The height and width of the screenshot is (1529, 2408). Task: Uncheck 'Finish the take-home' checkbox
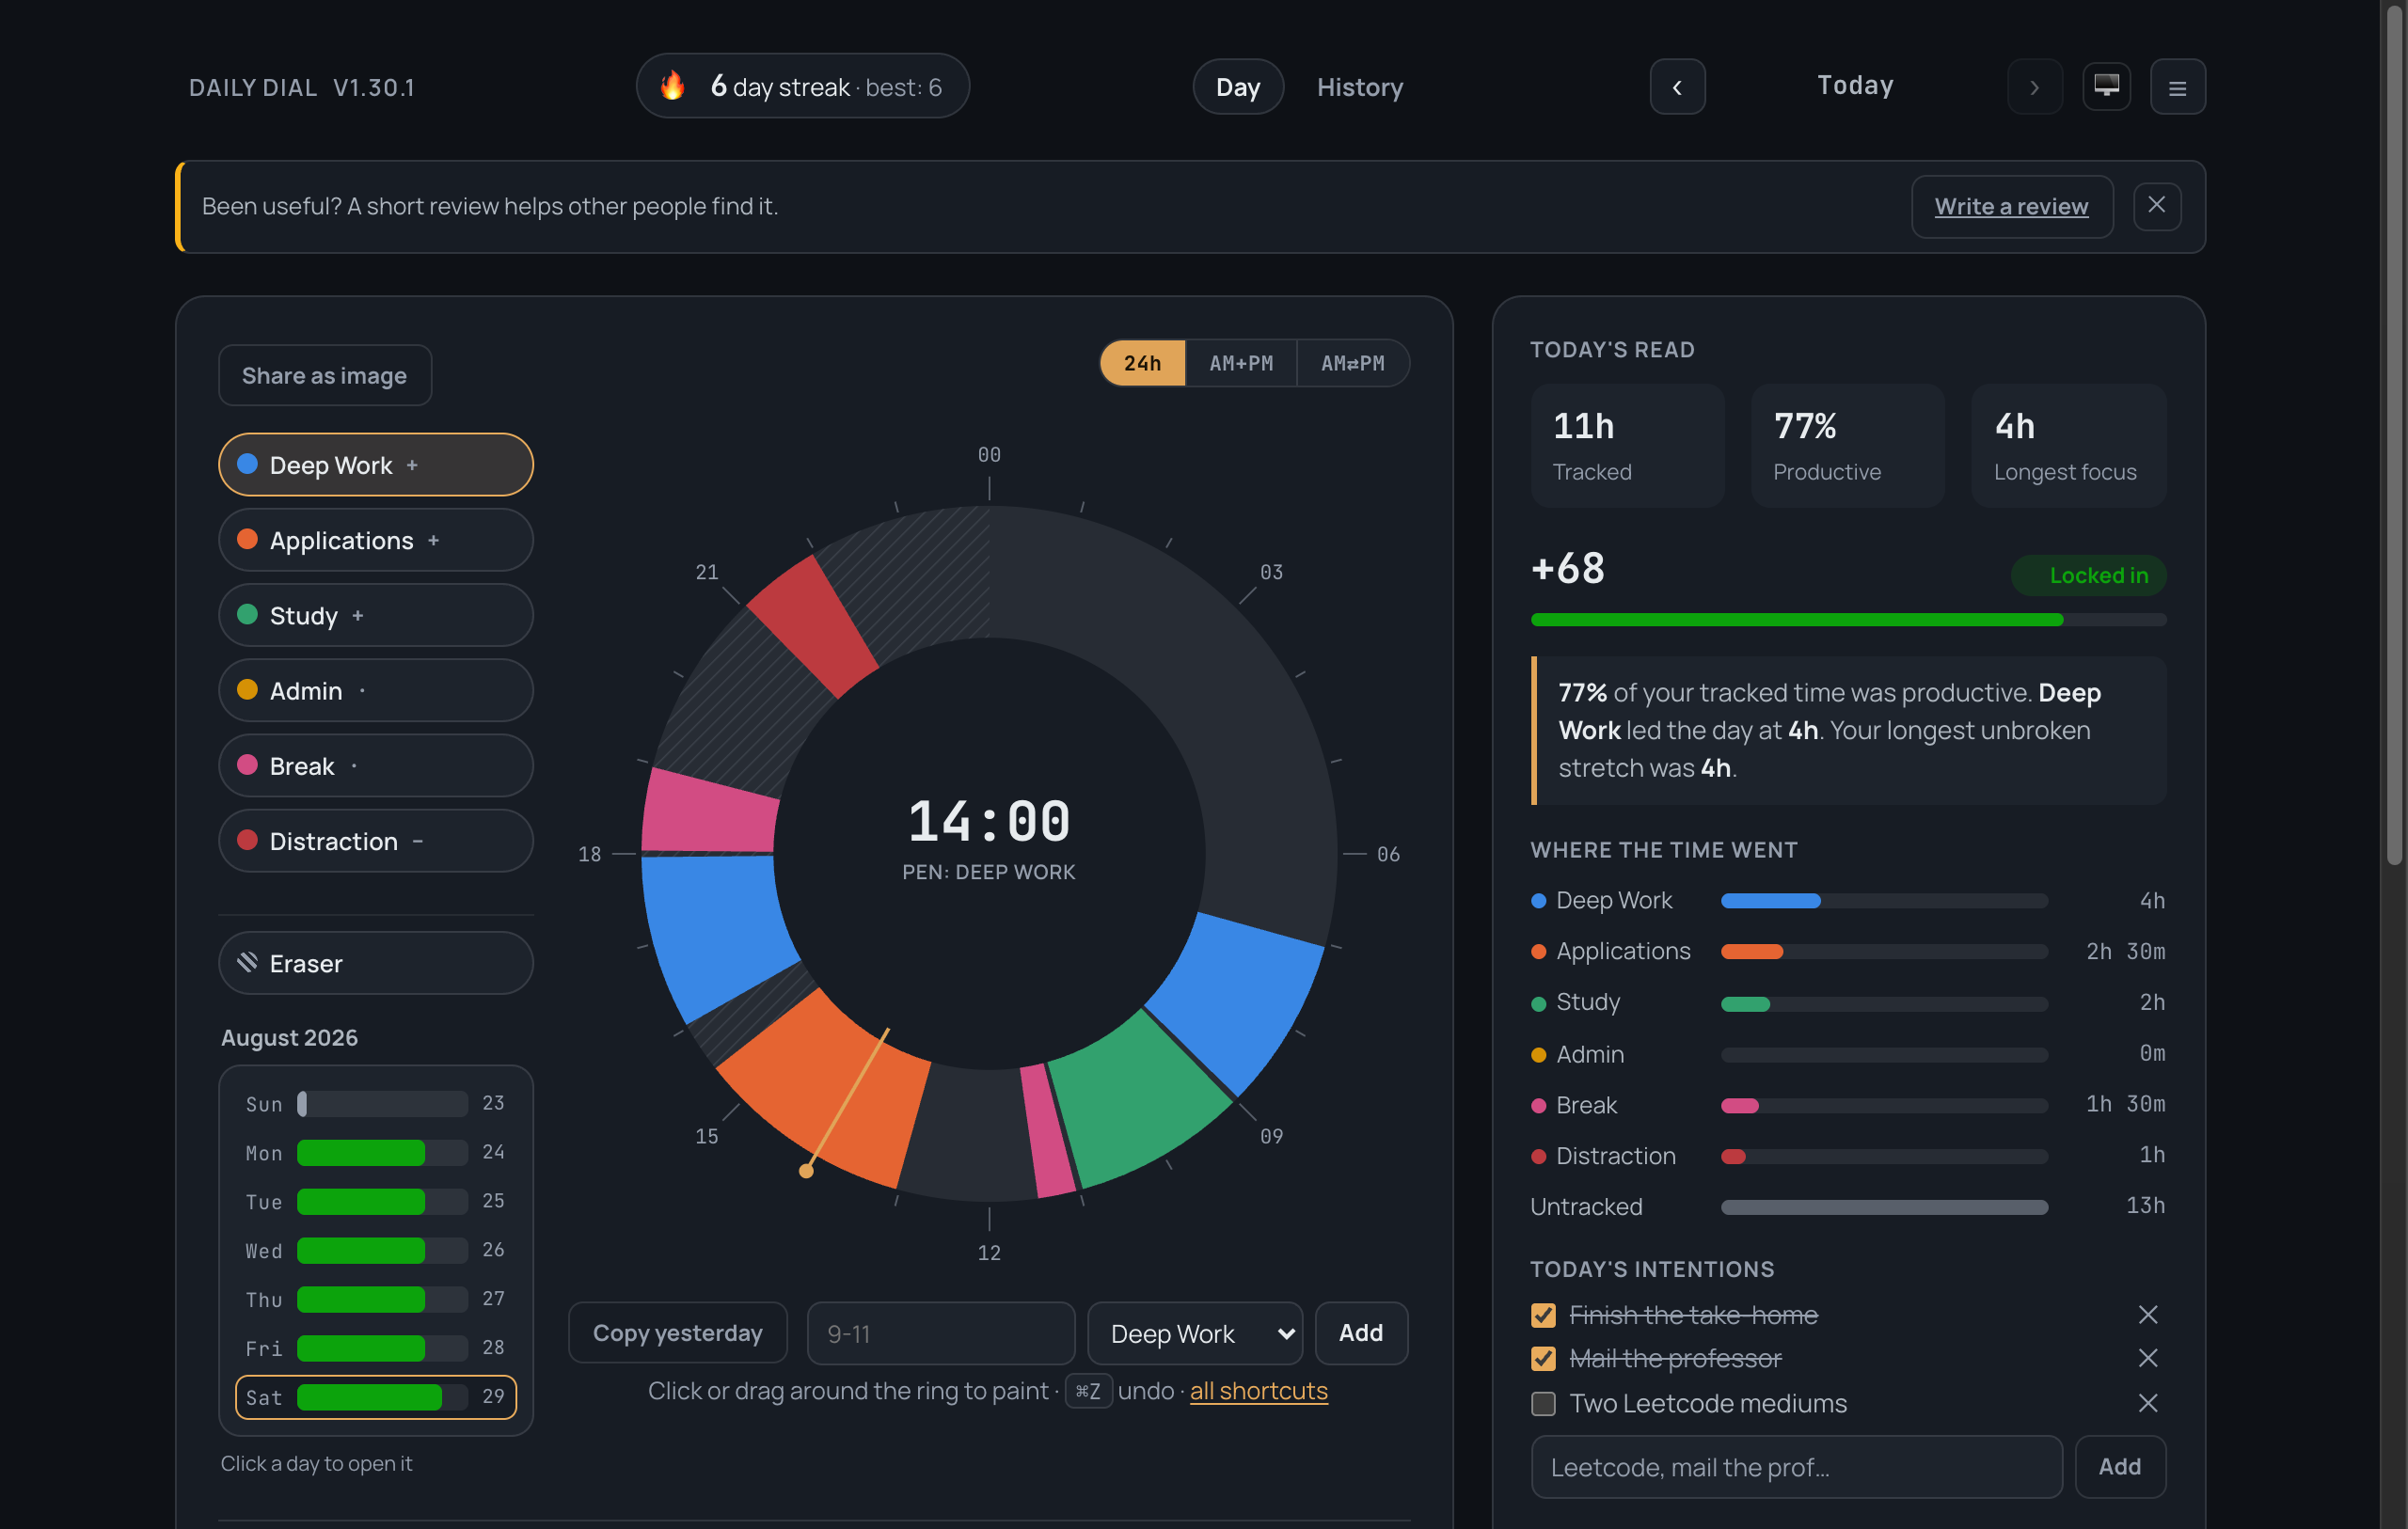point(1543,1314)
